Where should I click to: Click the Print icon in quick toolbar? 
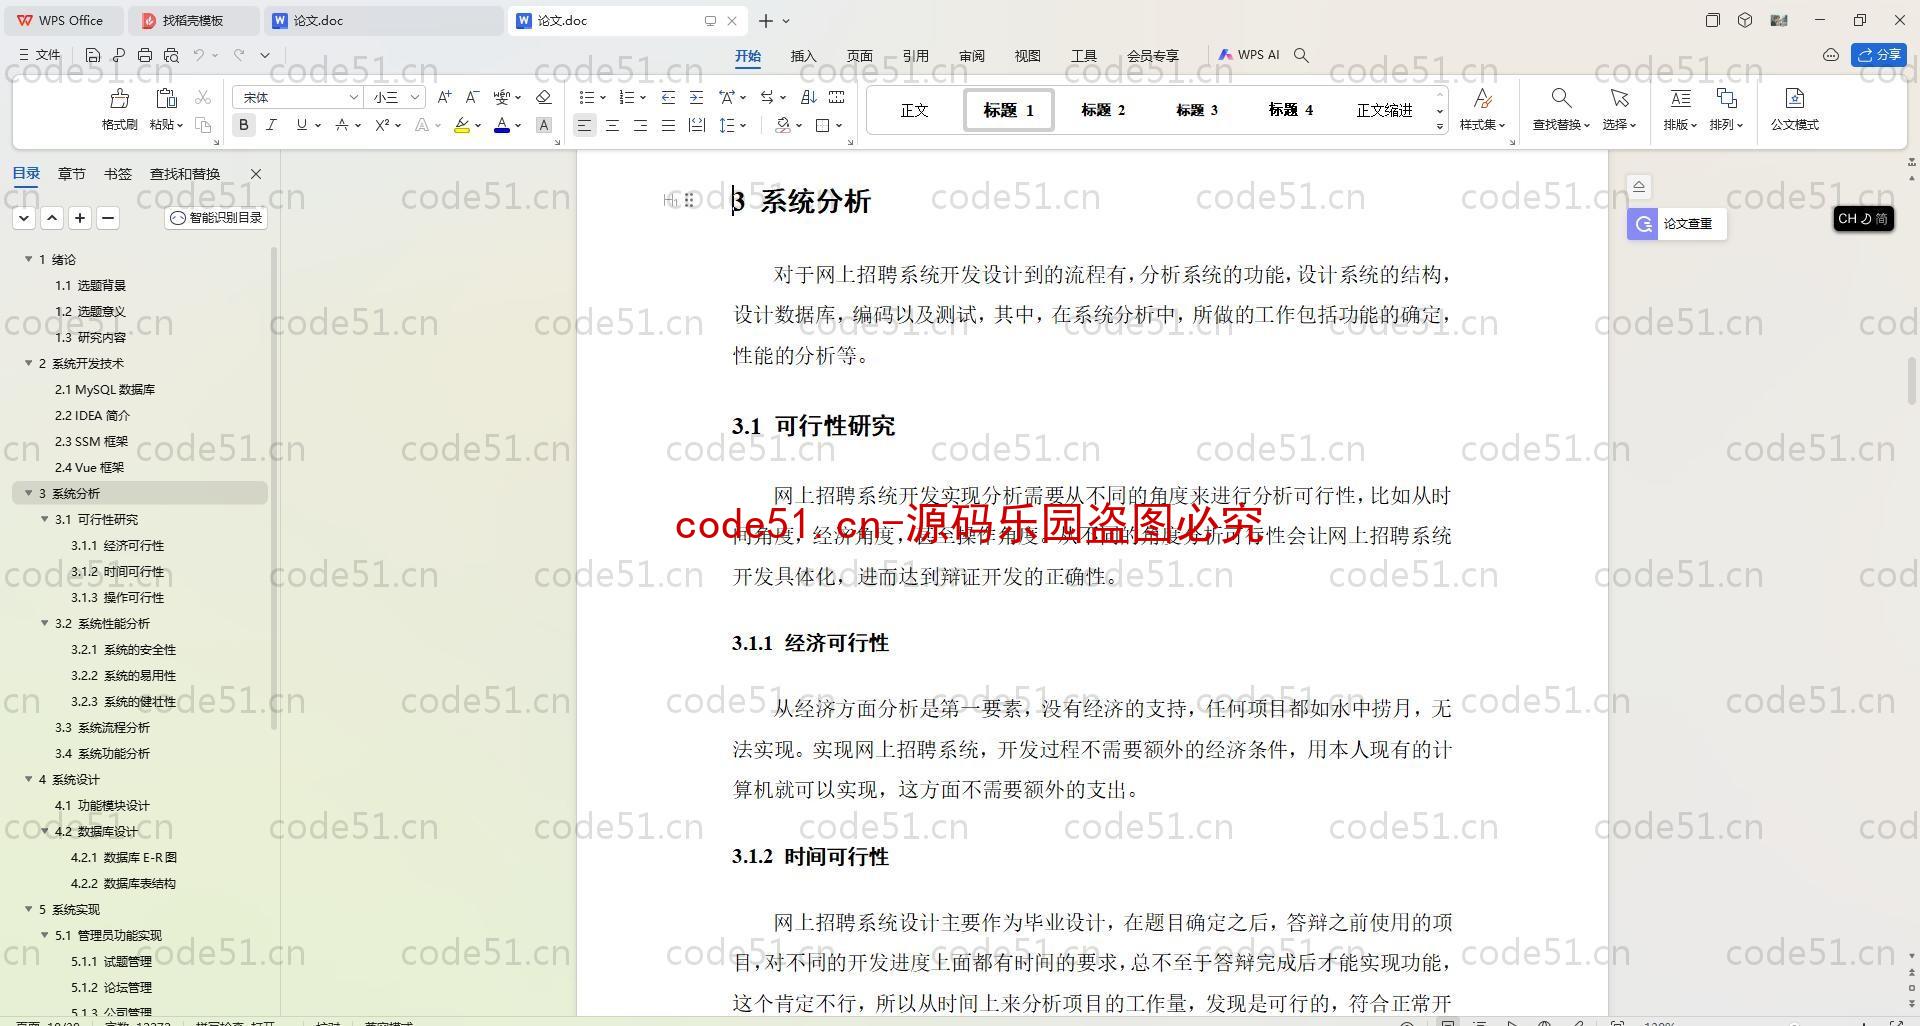145,55
